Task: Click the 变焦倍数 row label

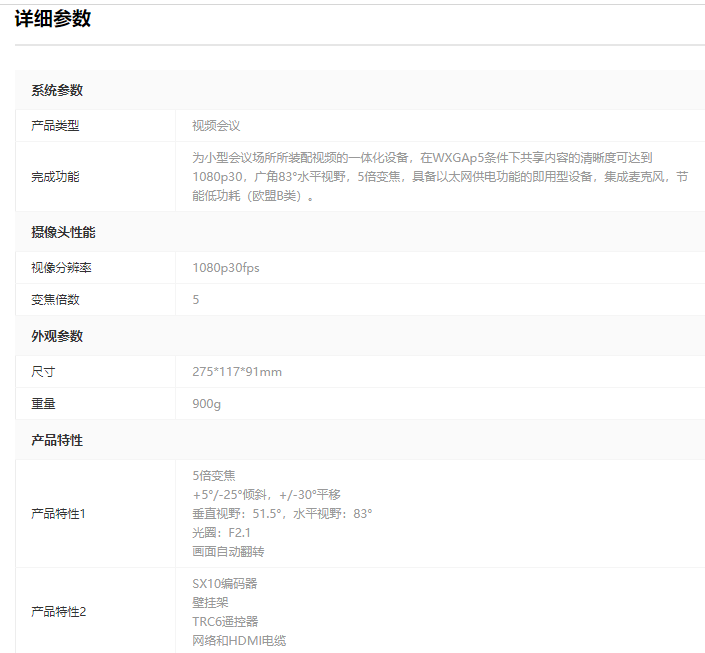Action: tap(55, 300)
